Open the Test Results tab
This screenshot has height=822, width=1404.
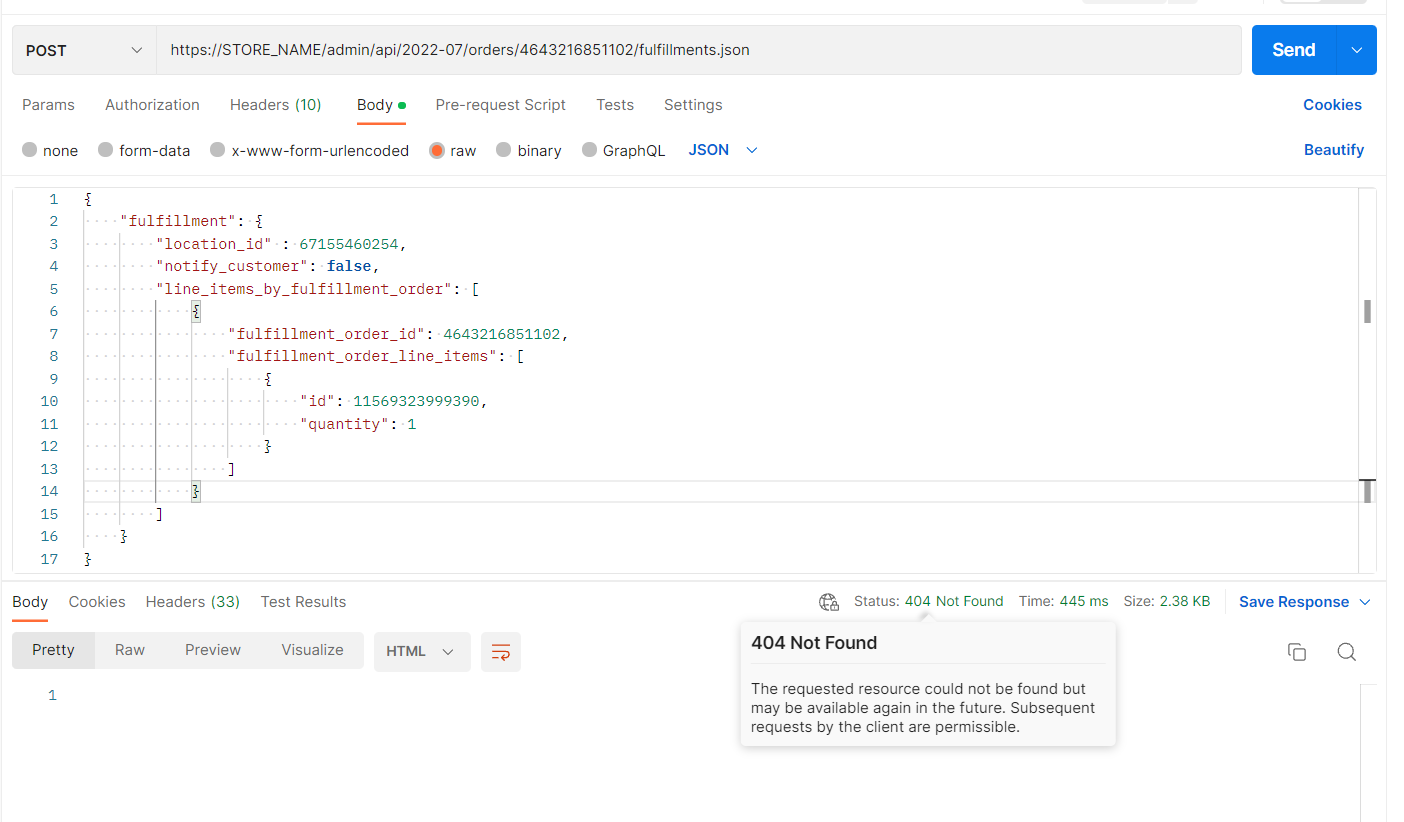(x=303, y=602)
